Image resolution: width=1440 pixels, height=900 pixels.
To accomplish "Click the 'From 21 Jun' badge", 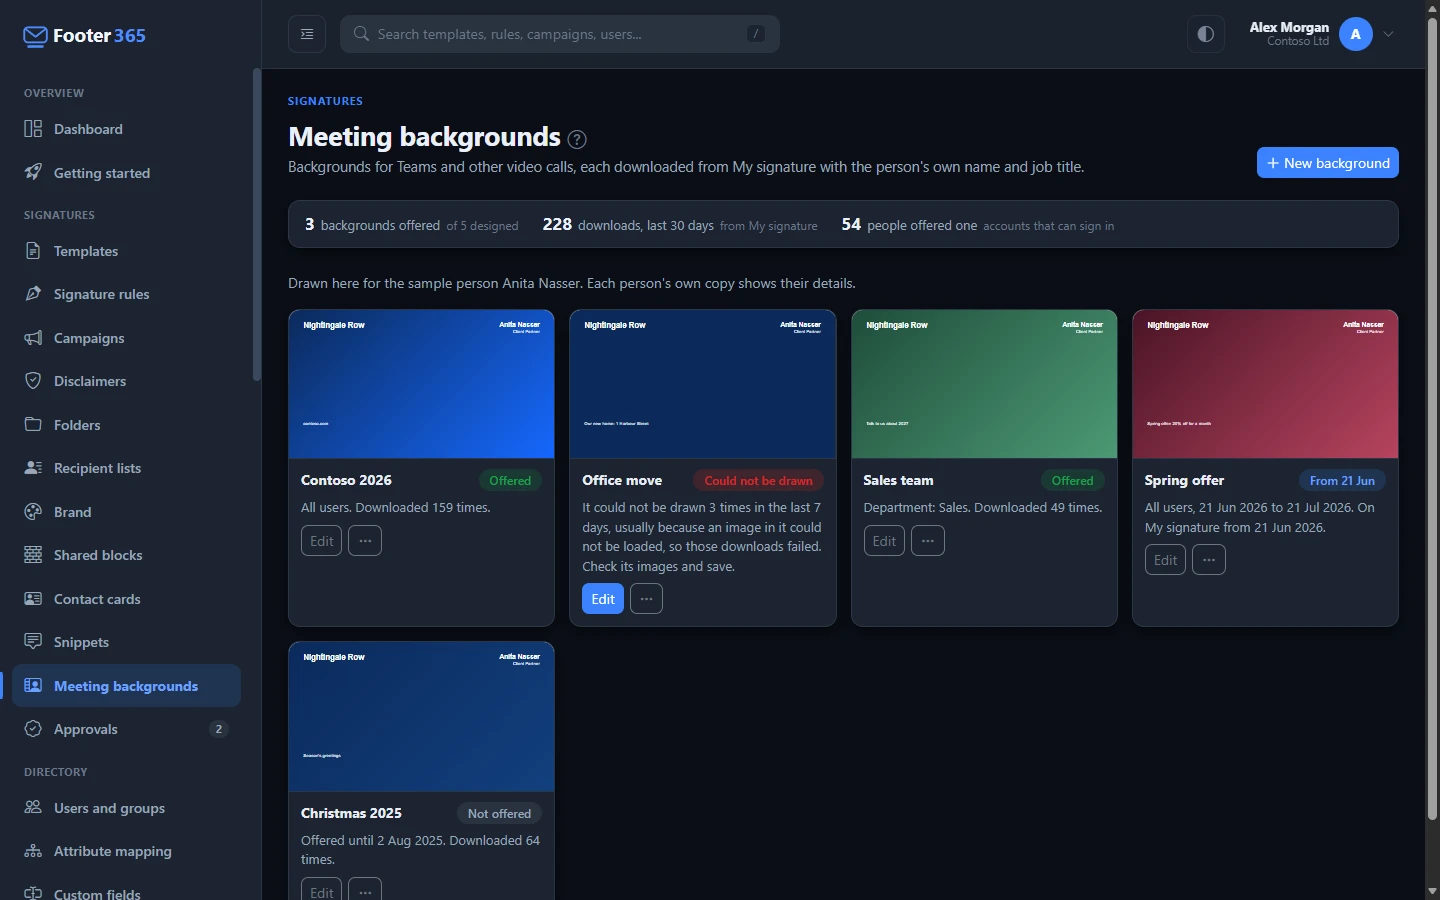I will click(x=1342, y=481).
